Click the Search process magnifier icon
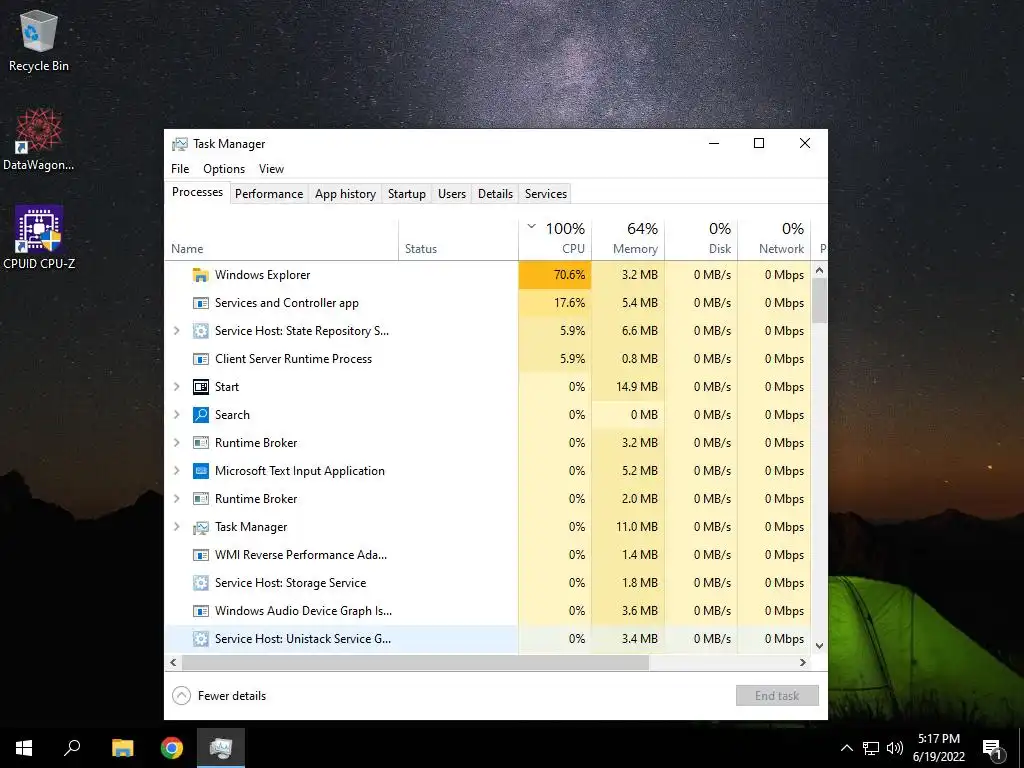This screenshot has width=1024, height=768. click(200, 415)
